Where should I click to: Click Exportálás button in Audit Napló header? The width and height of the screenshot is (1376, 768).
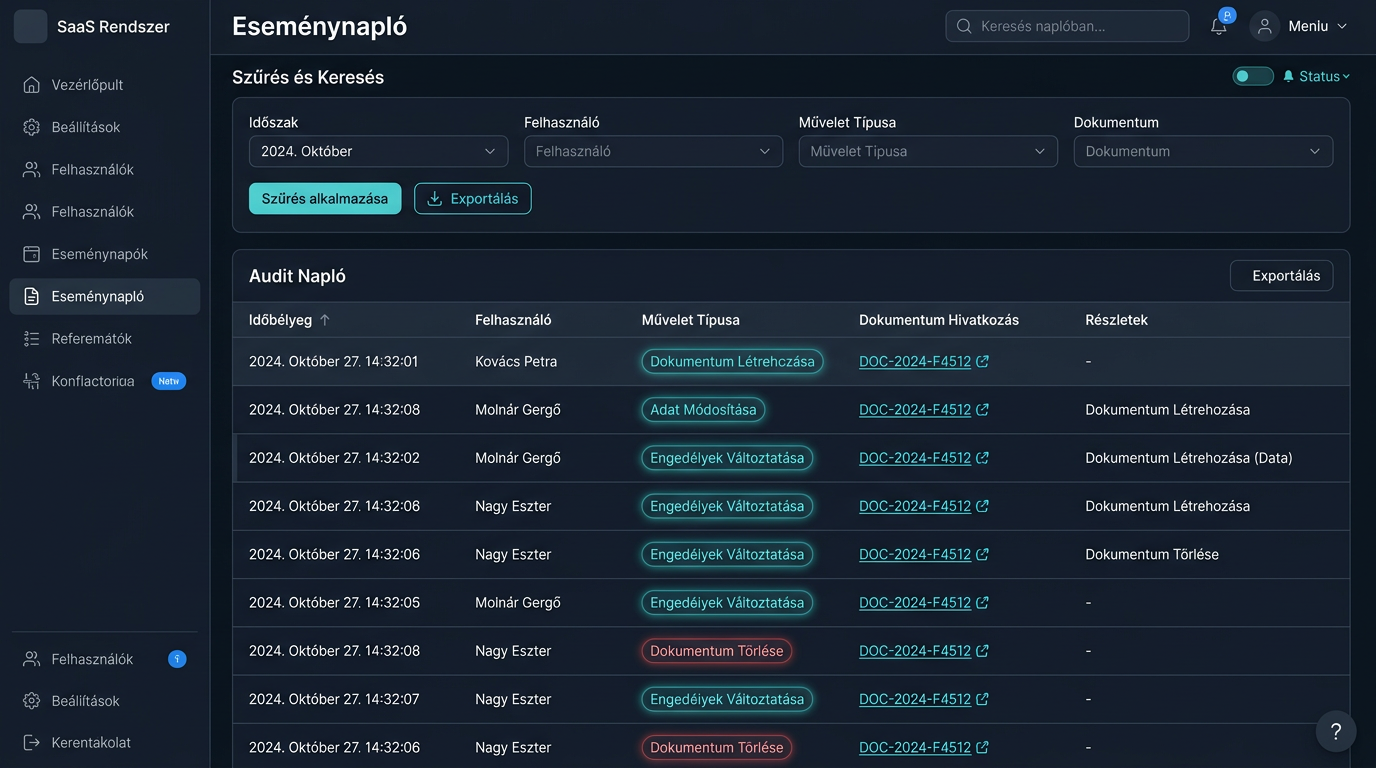[1281, 275]
